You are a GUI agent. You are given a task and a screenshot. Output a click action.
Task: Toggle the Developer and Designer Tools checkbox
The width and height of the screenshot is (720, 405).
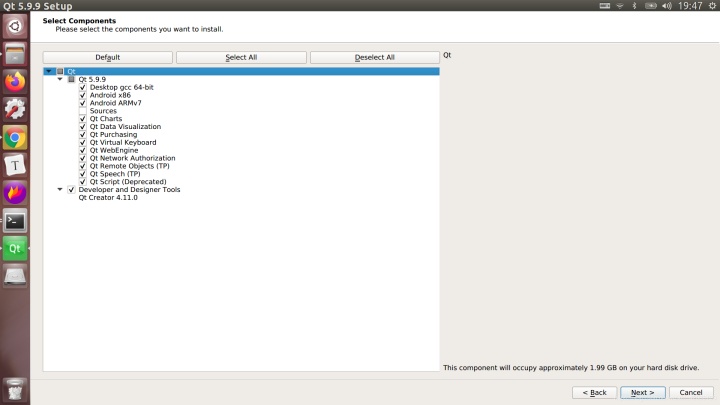click(71, 190)
